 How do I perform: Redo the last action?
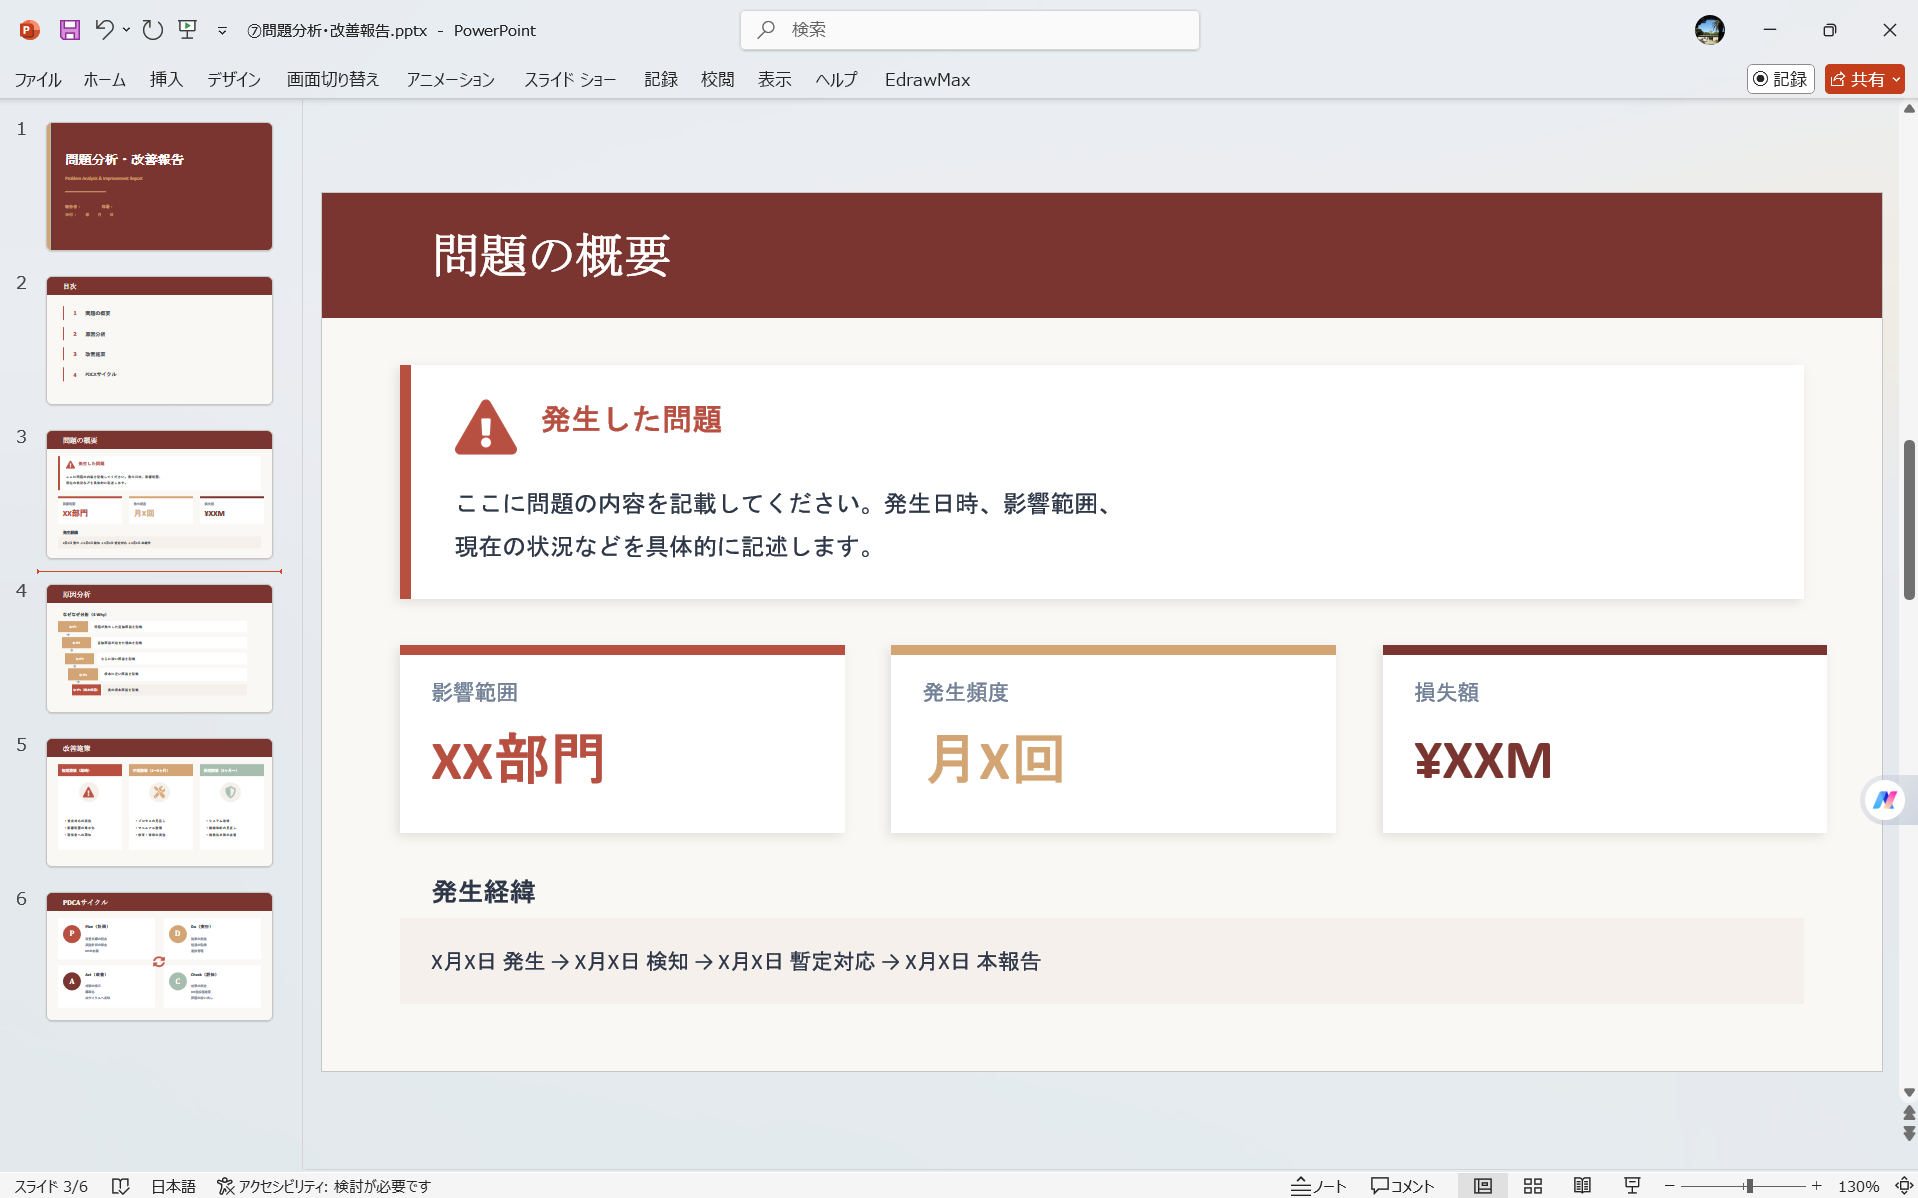[x=152, y=30]
